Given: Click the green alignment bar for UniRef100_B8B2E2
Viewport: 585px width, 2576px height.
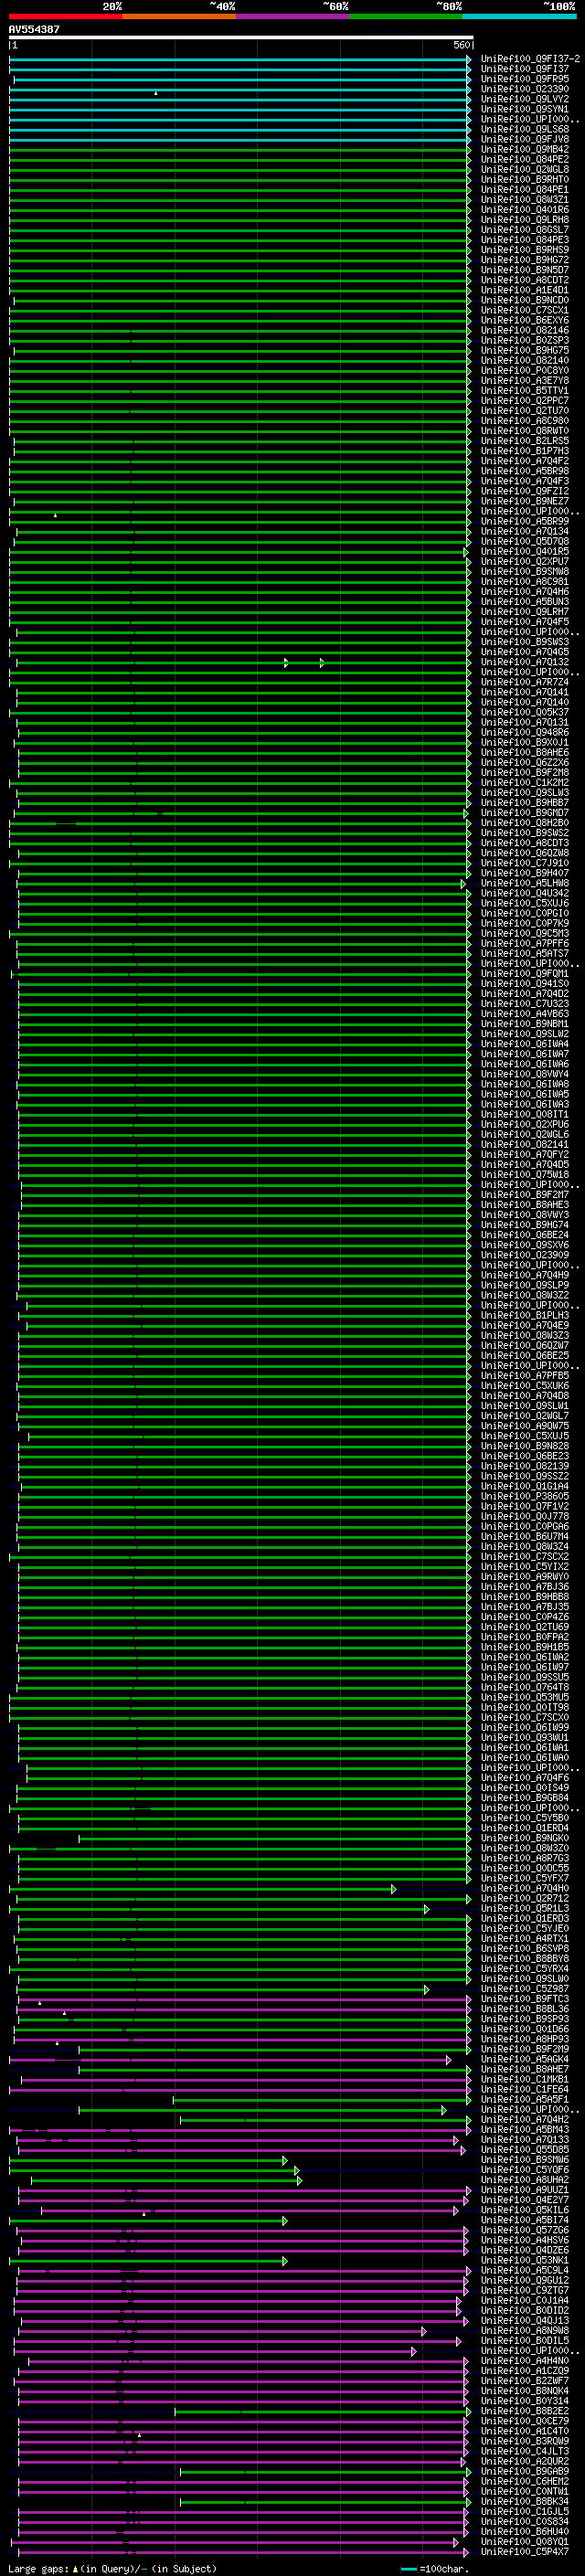Looking at the screenshot, I should (323, 2411).
